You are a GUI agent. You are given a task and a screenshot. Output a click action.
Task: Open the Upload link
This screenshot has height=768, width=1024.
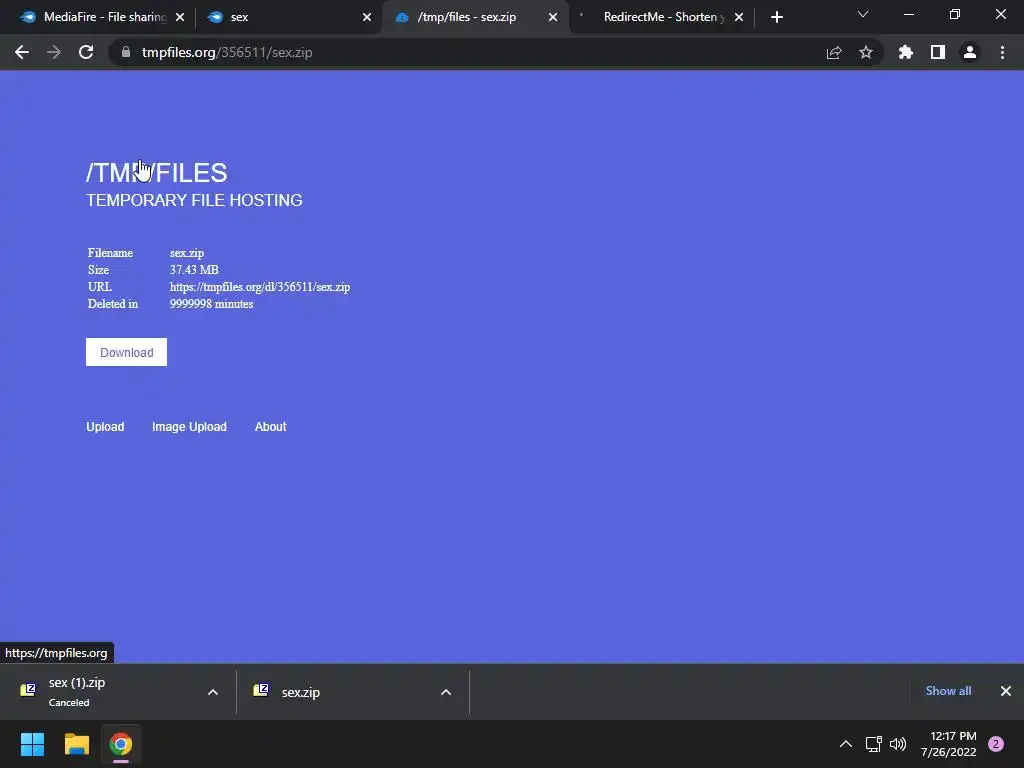[105, 426]
